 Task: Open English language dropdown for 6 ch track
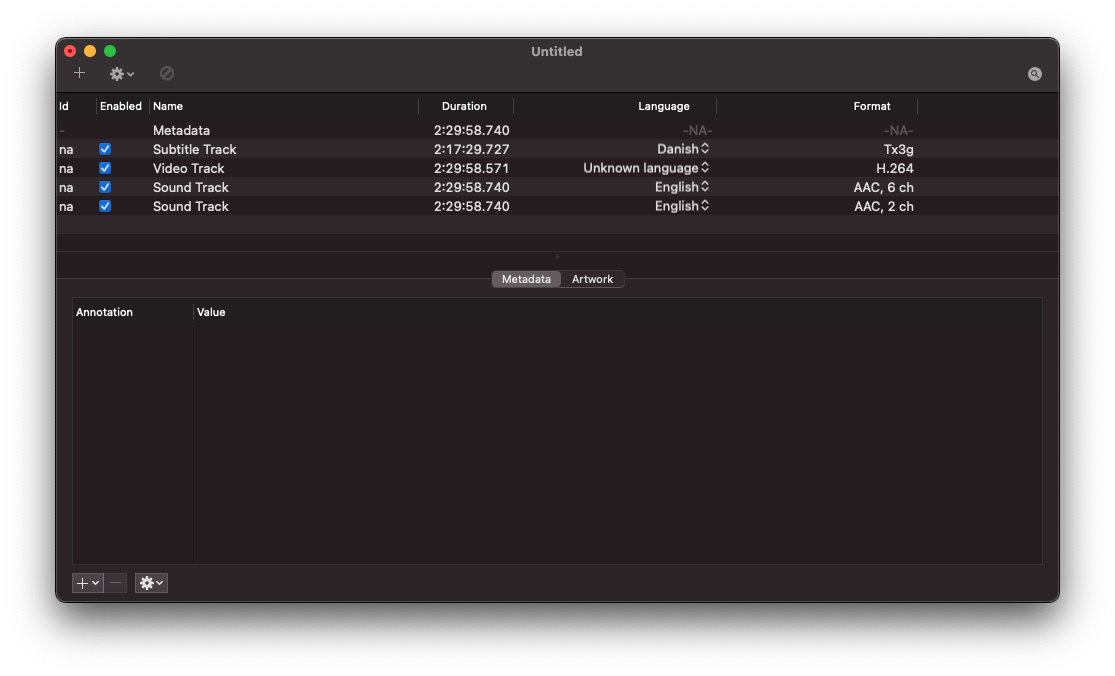click(x=682, y=187)
